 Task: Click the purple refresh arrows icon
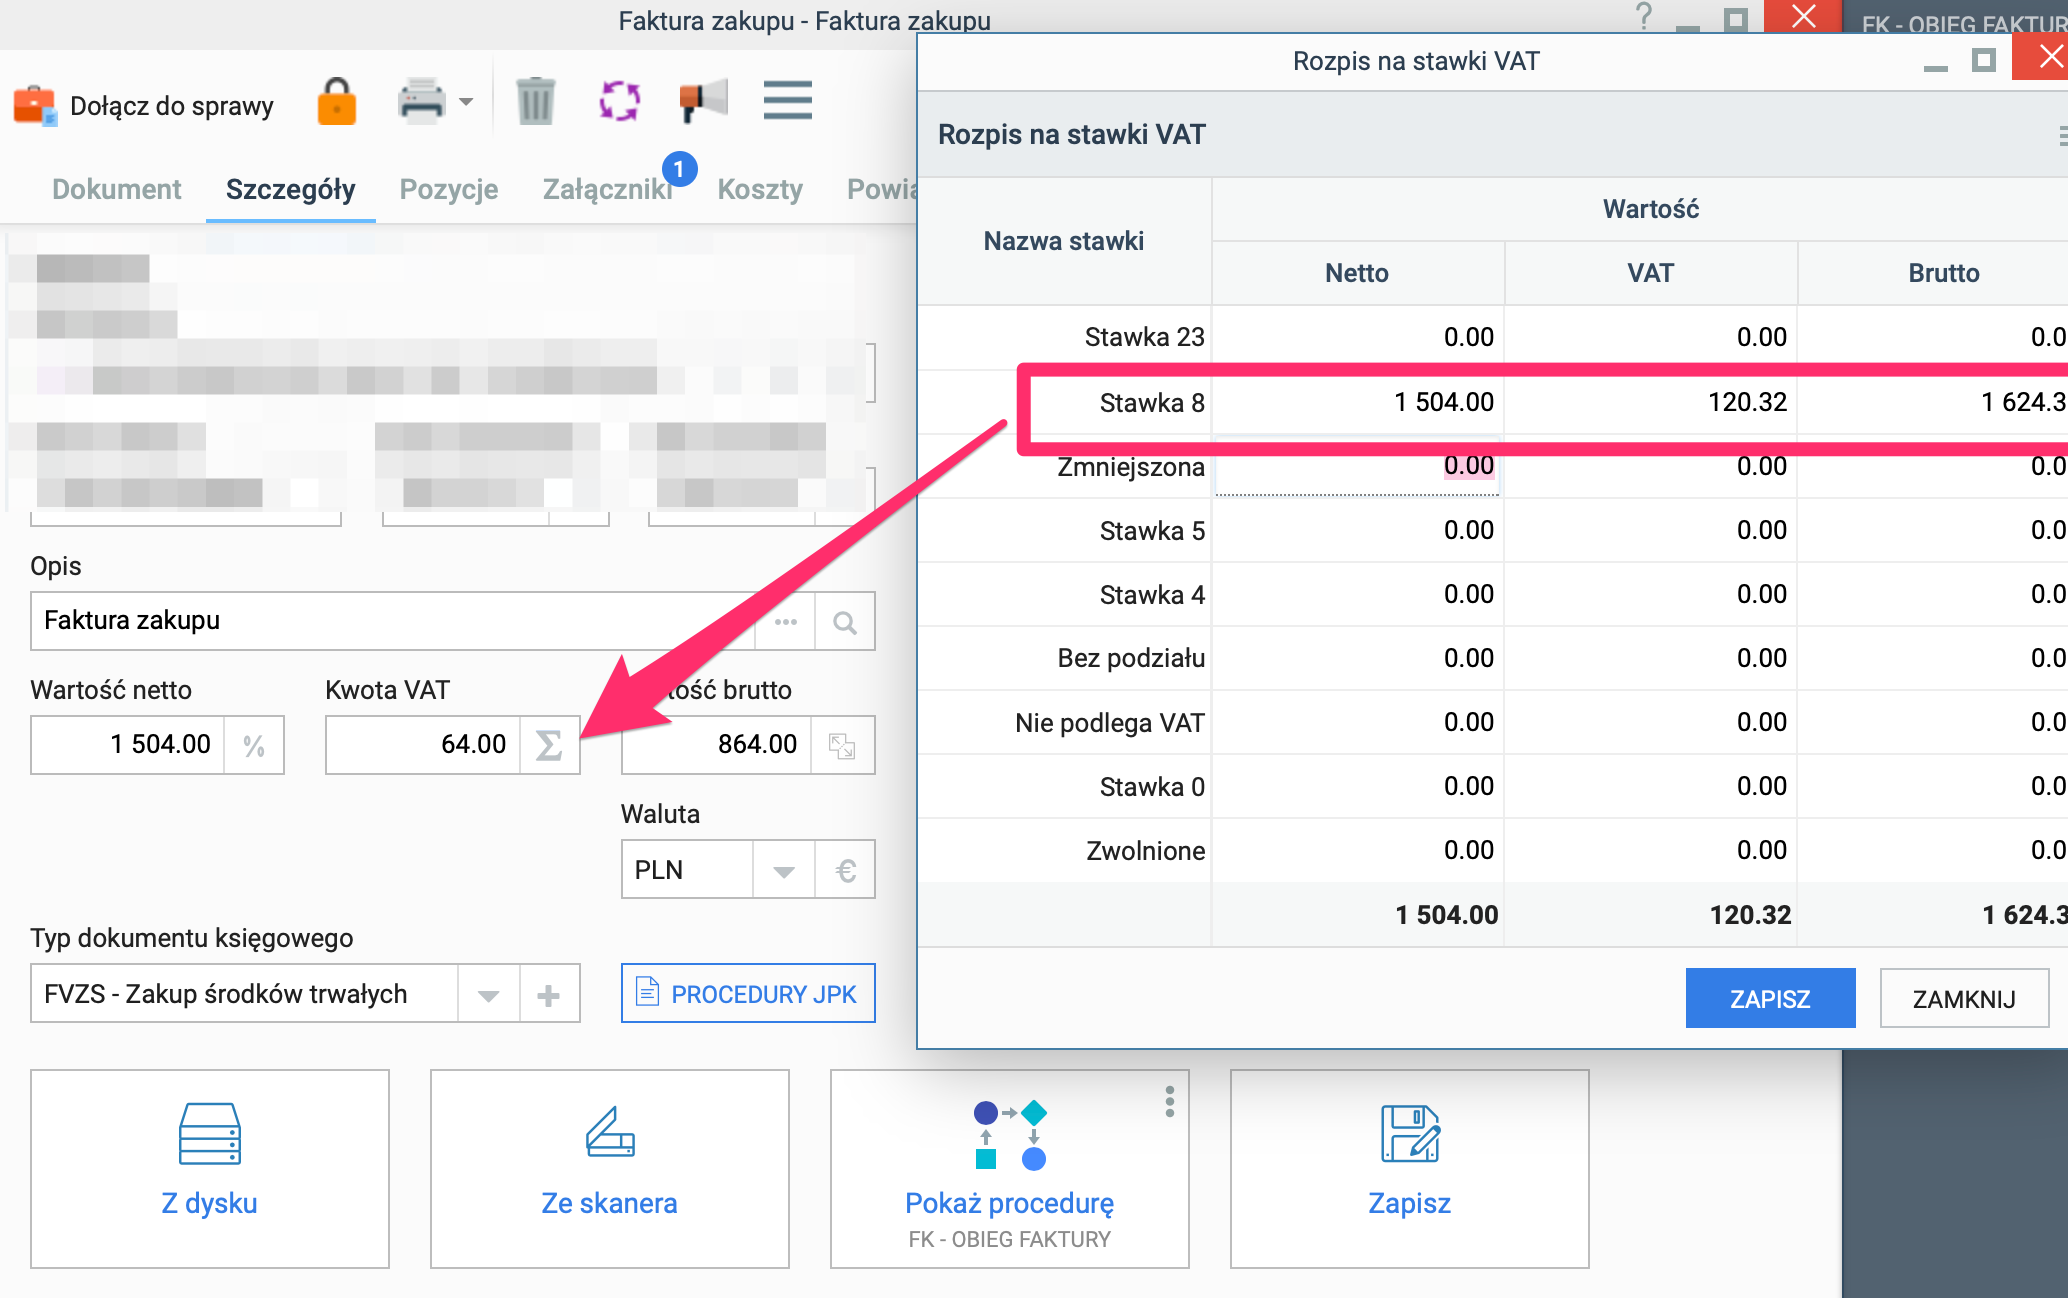pyautogui.click(x=619, y=102)
